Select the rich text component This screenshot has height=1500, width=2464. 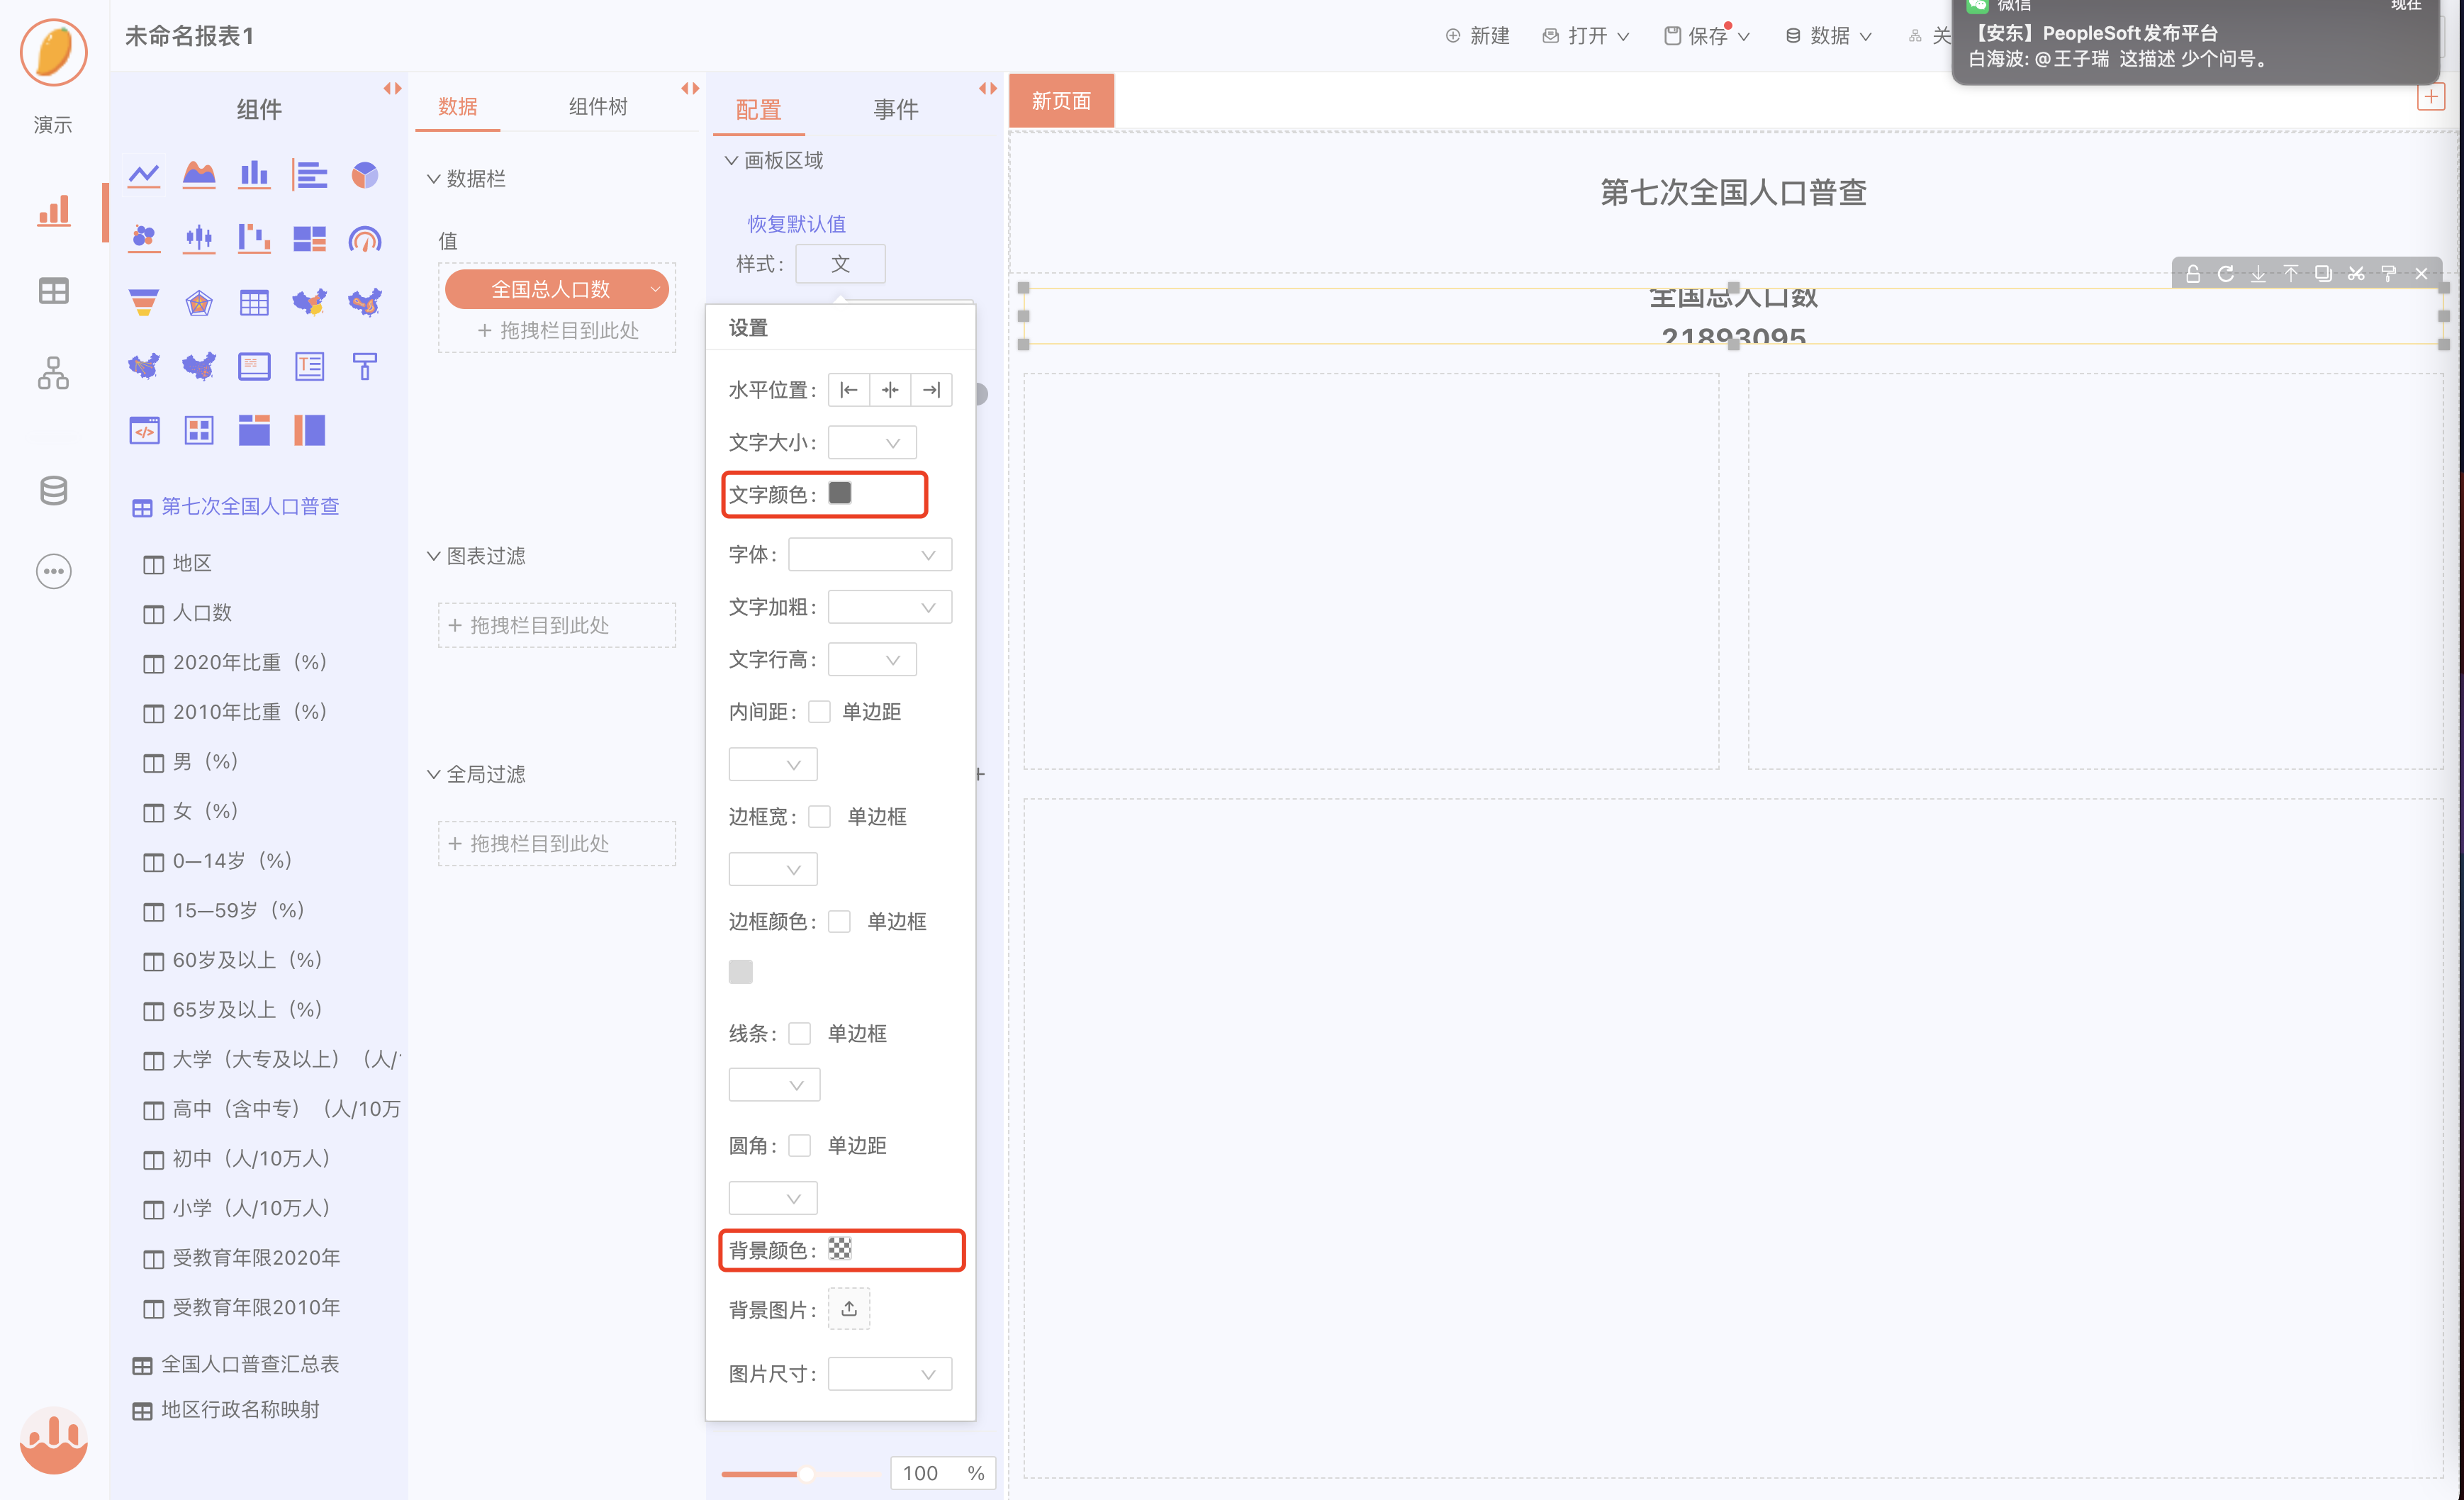tap(309, 366)
